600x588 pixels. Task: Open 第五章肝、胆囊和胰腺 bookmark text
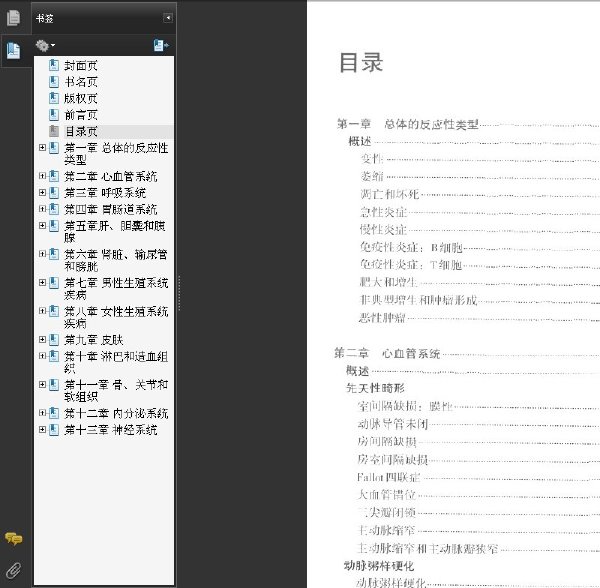115,232
